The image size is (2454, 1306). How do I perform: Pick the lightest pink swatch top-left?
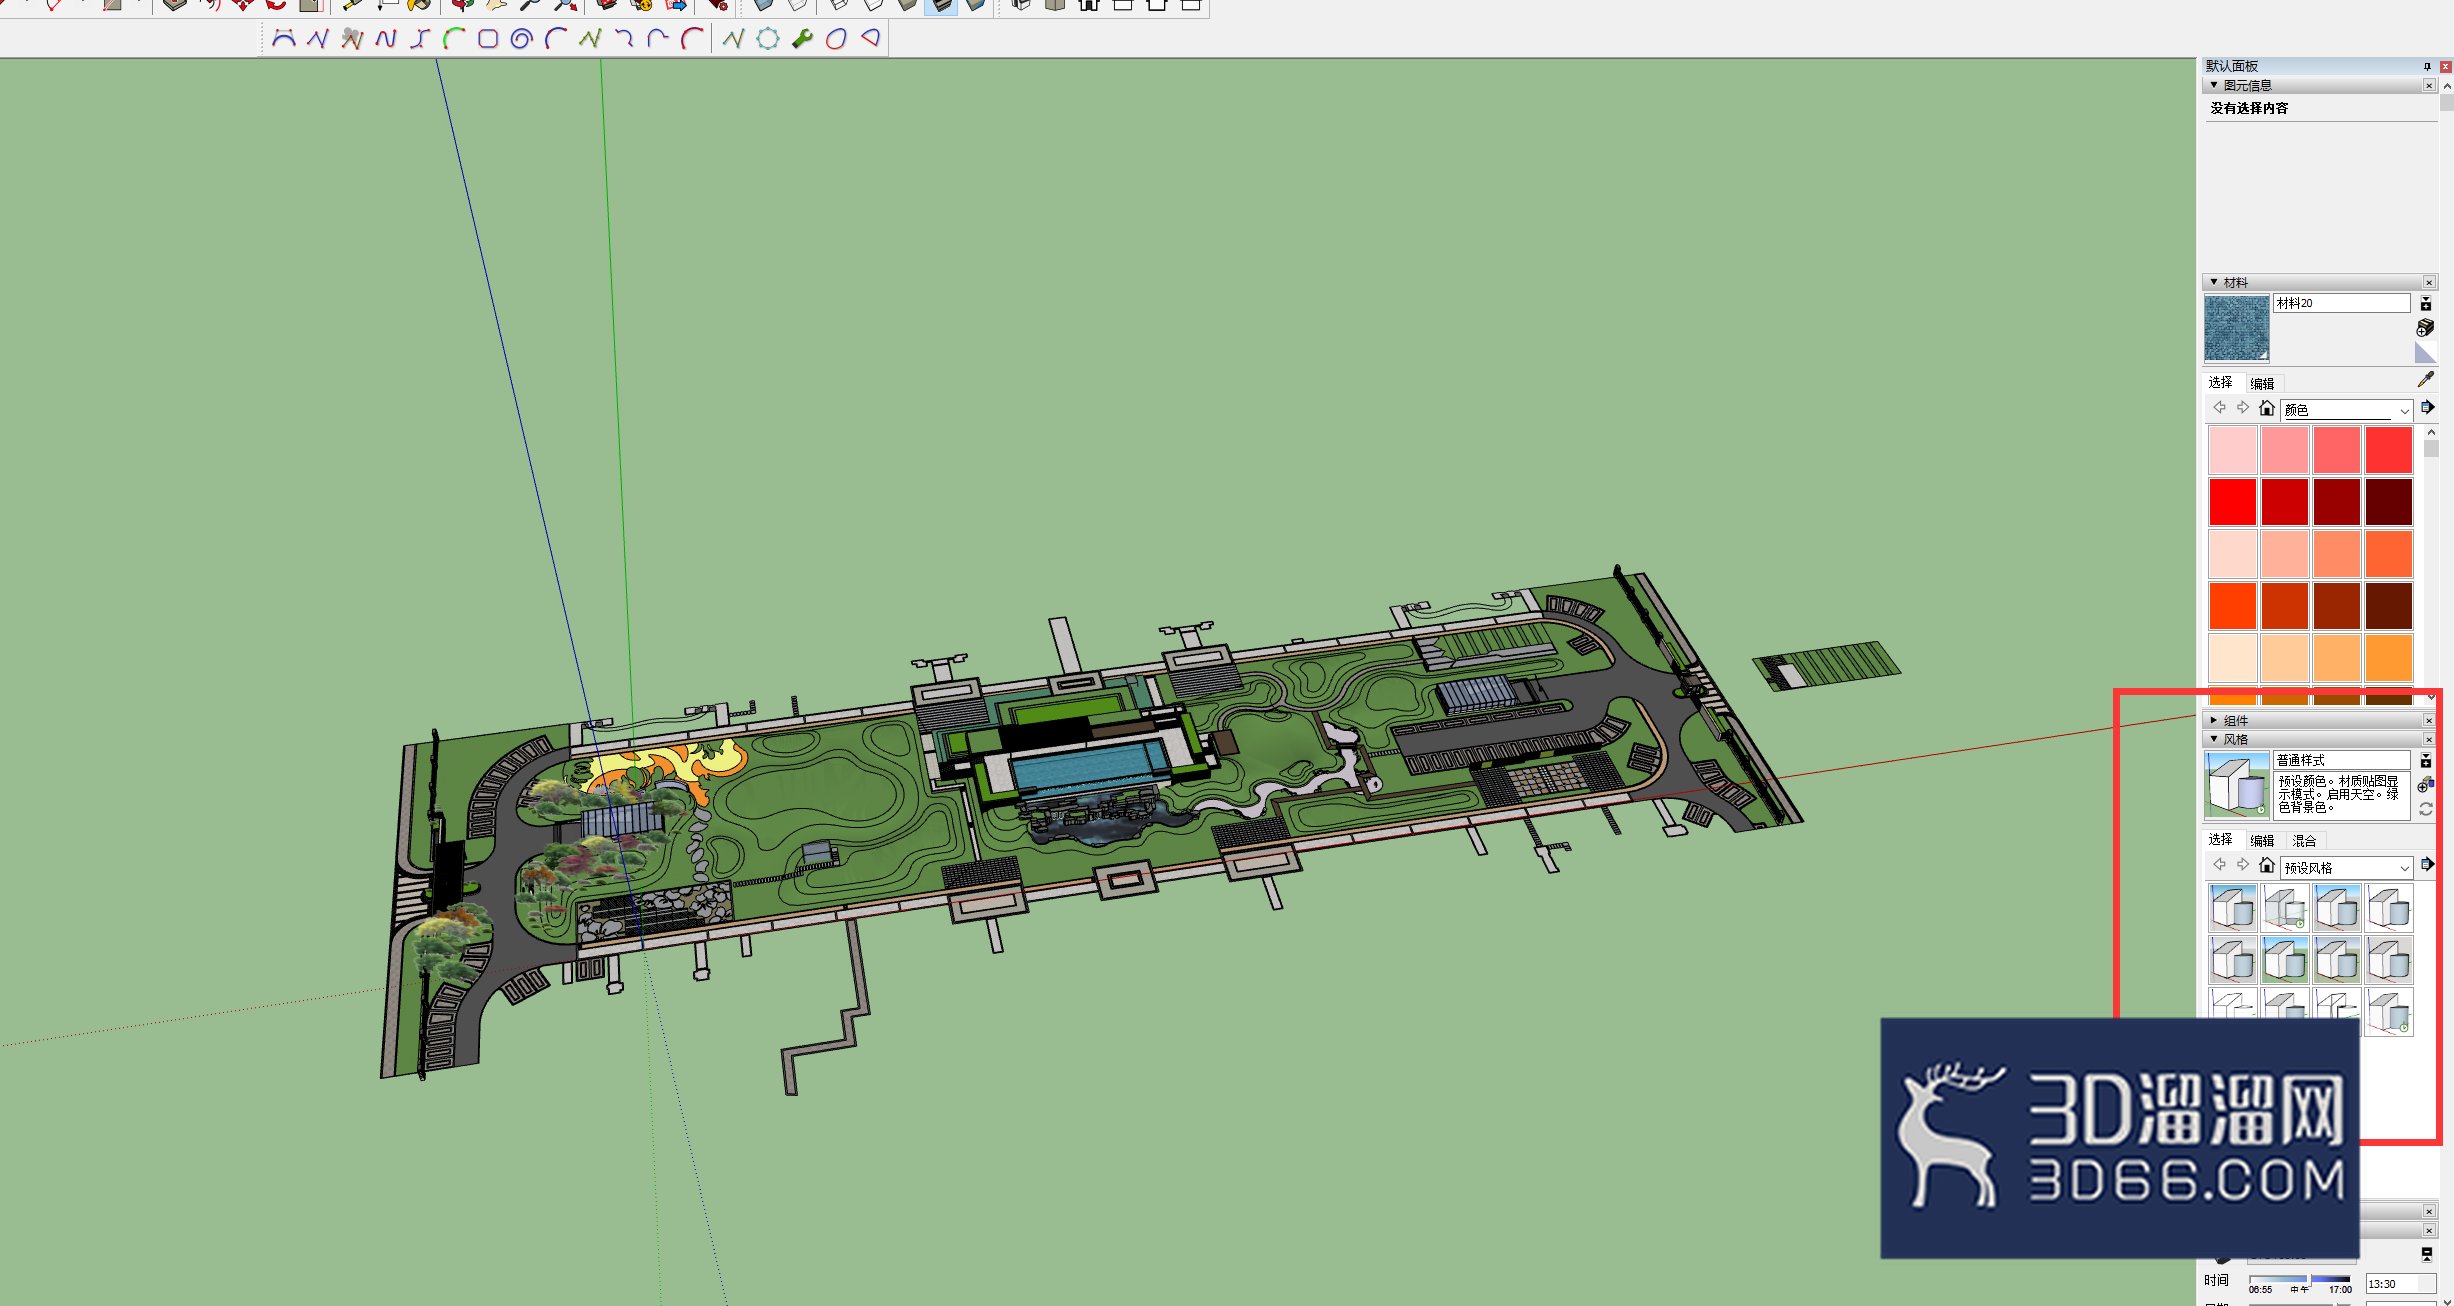[2233, 450]
